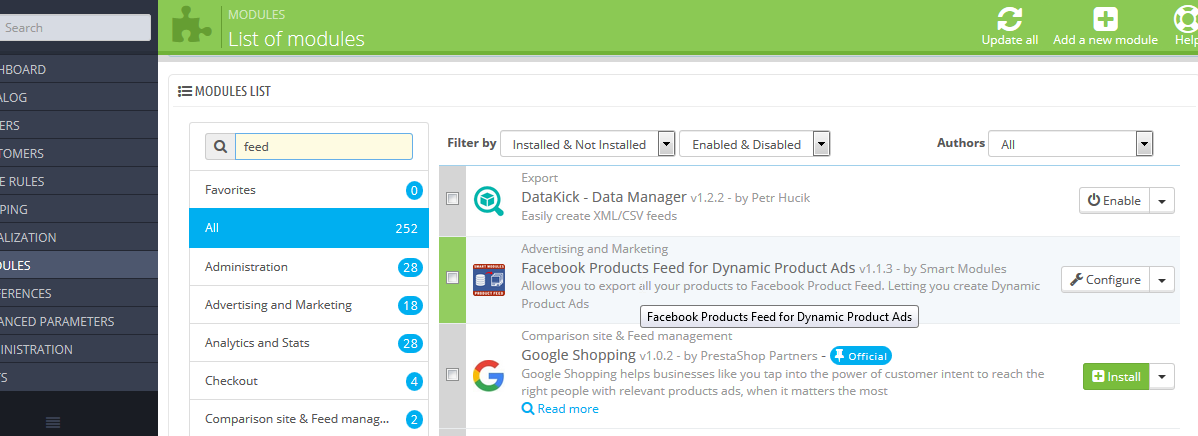Click the Google Shopping module title
The image size is (1198, 436).
click(x=578, y=355)
